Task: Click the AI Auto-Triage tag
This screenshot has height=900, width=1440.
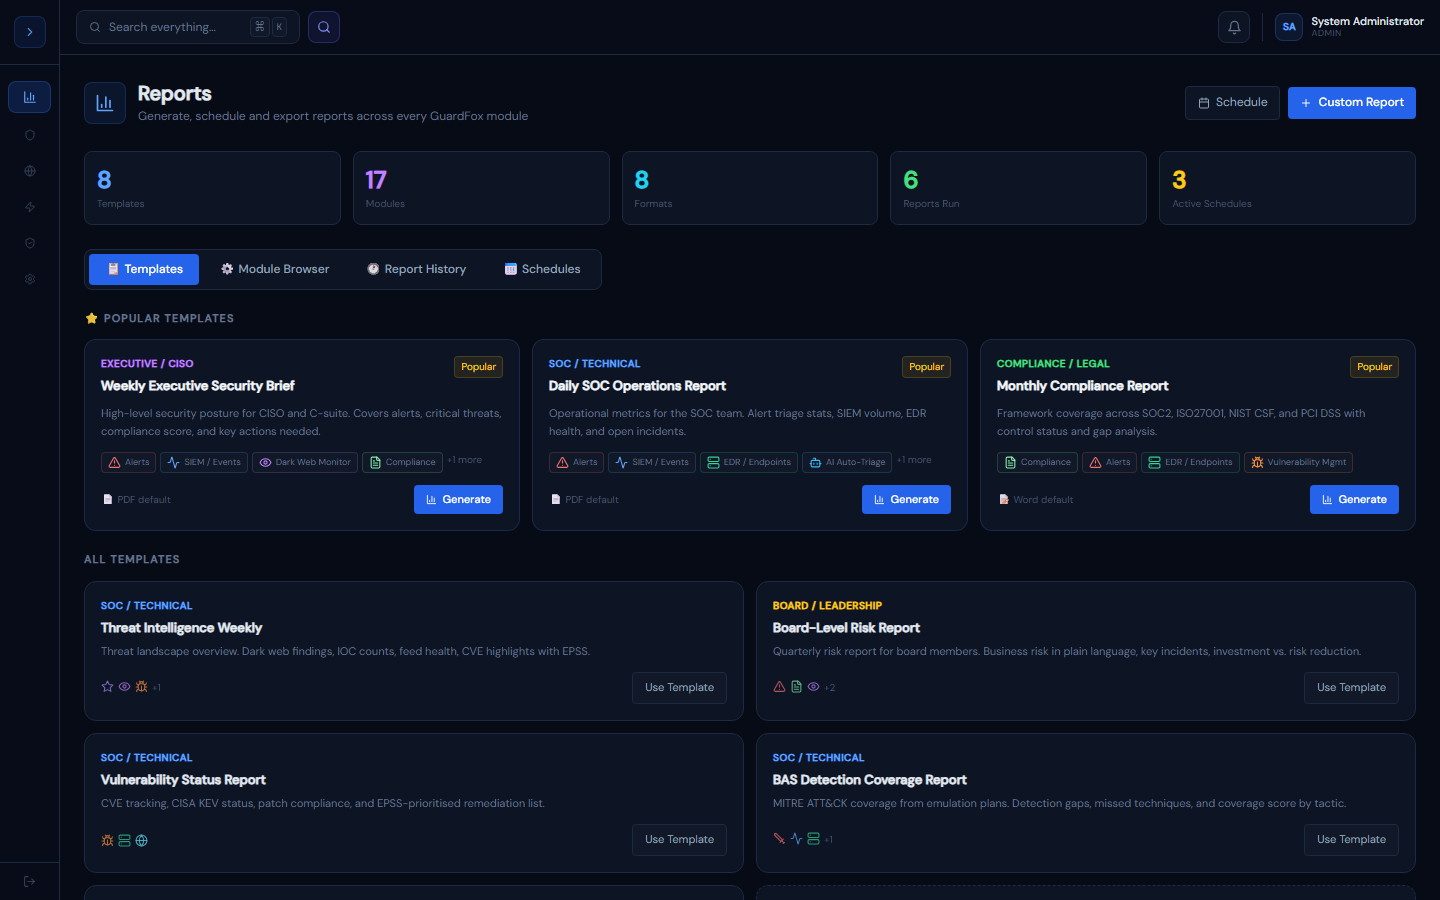Action: click(847, 462)
